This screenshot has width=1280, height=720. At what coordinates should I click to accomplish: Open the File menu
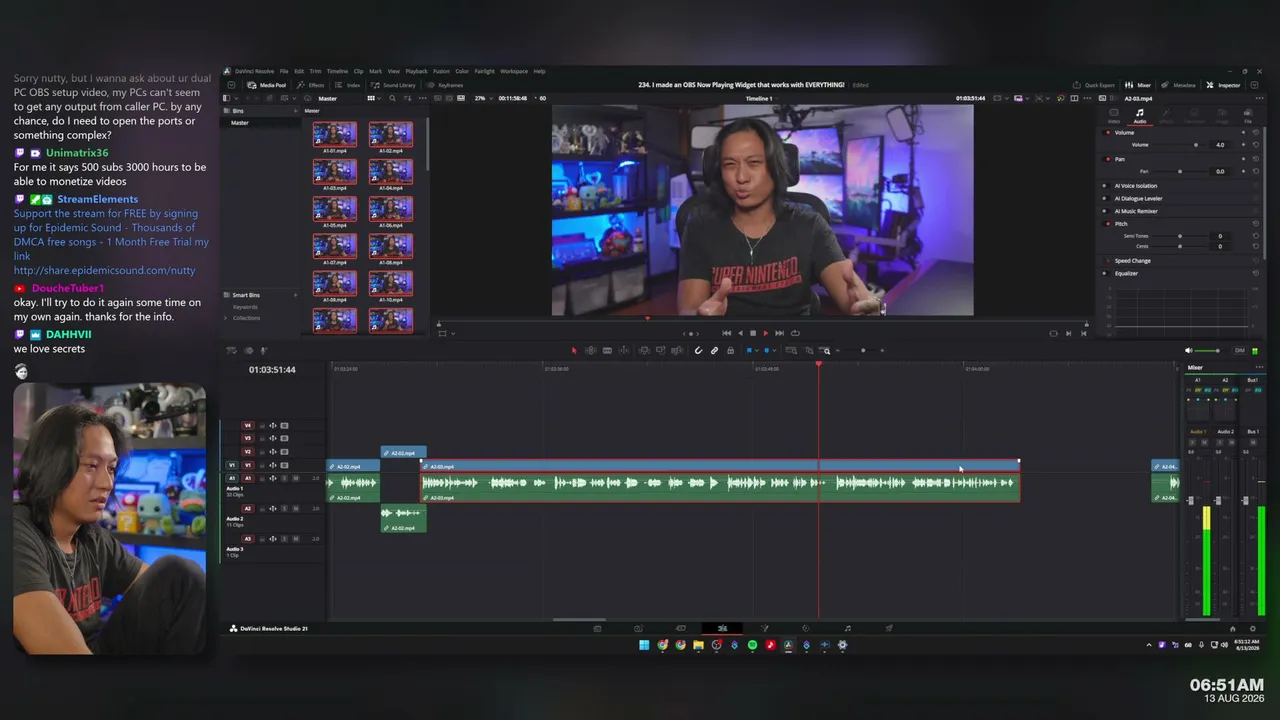pos(284,71)
